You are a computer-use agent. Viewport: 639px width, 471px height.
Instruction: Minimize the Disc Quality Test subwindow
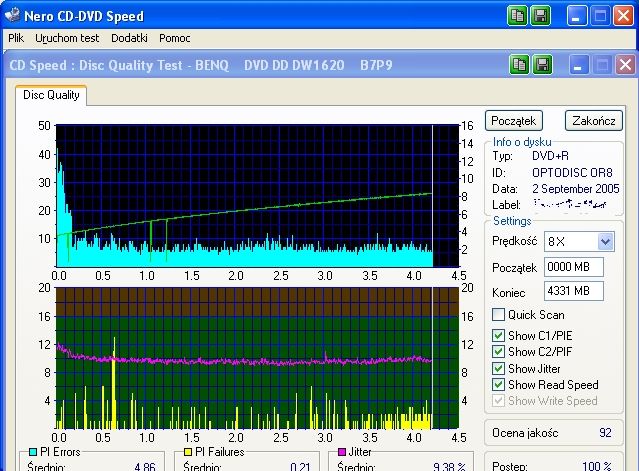click(x=578, y=65)
